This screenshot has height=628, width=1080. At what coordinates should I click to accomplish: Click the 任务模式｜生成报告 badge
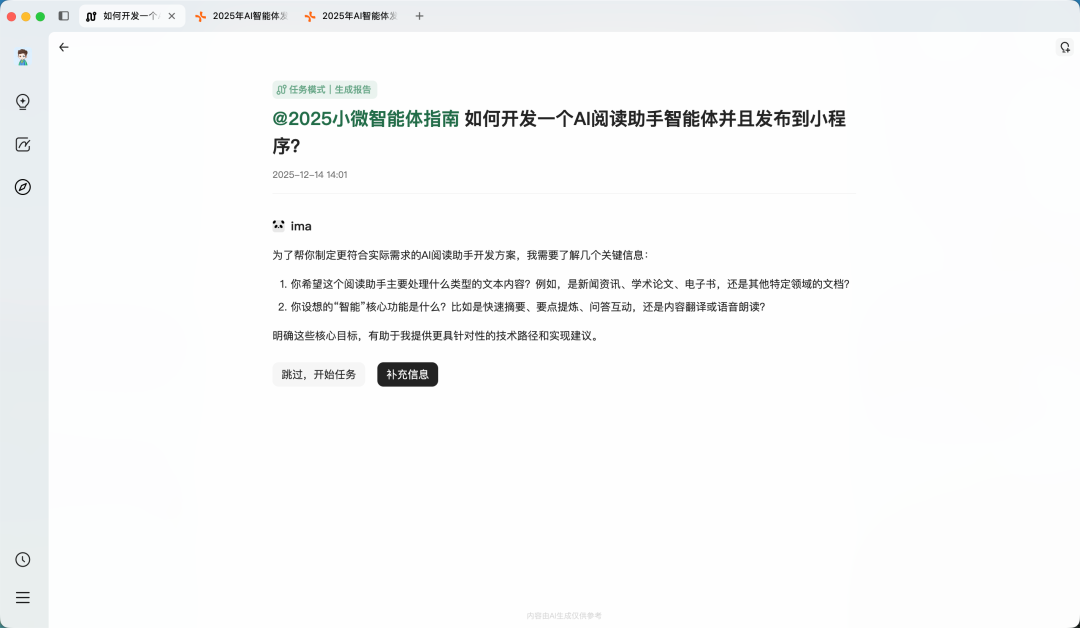click(323, 89)
